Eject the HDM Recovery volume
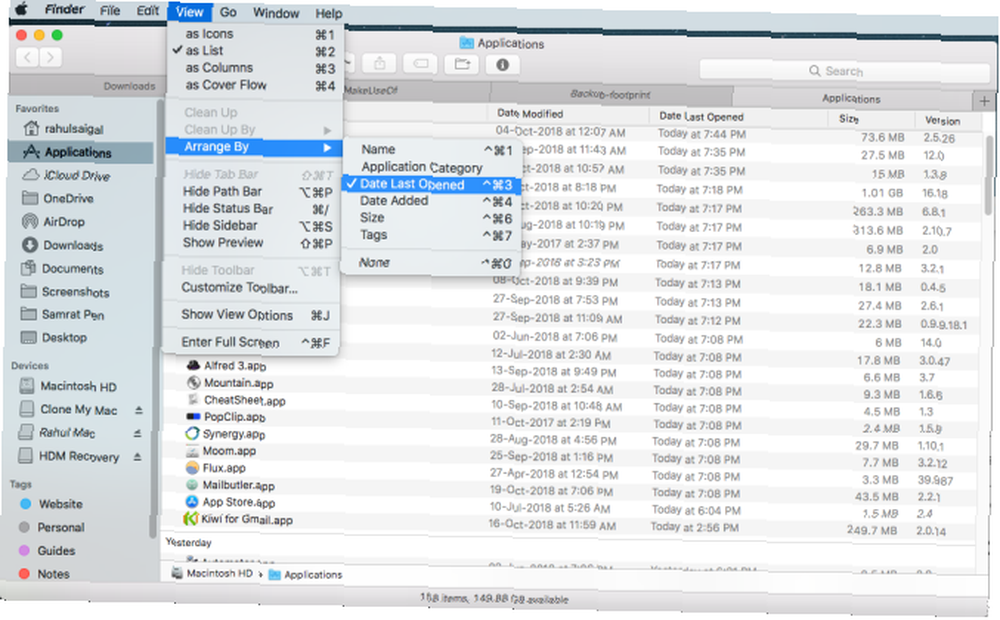This screenshot has width=1000, height=620. tap(137, 457)
